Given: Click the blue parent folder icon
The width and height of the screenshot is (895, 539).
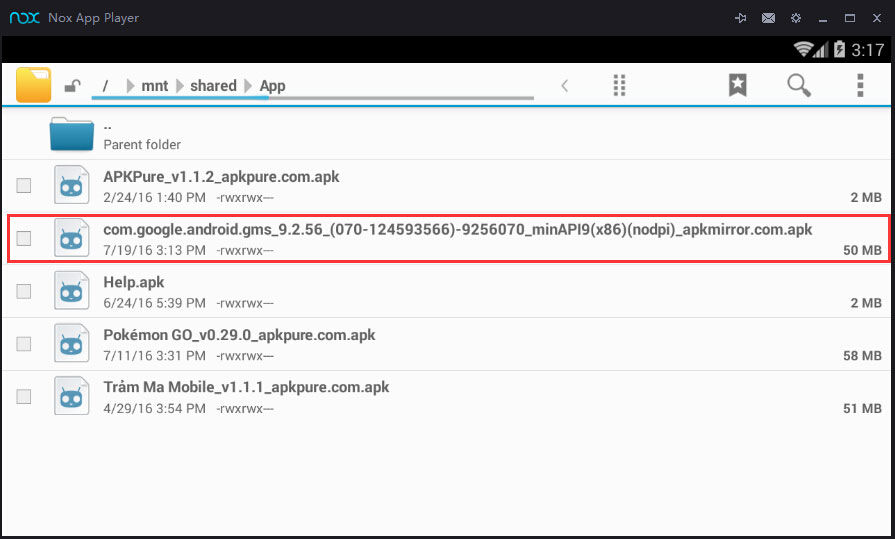Looking at the screenshot, I should [71, 134].
